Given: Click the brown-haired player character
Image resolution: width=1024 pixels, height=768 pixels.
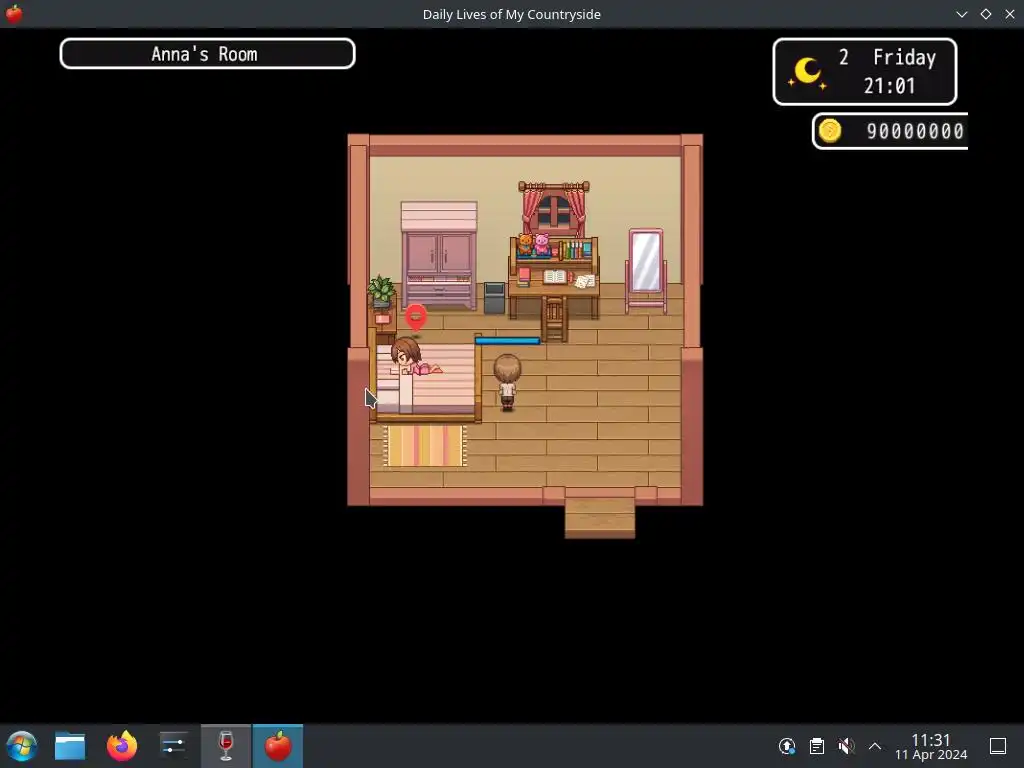Looking at the screenshot, I should pos(507,381).
